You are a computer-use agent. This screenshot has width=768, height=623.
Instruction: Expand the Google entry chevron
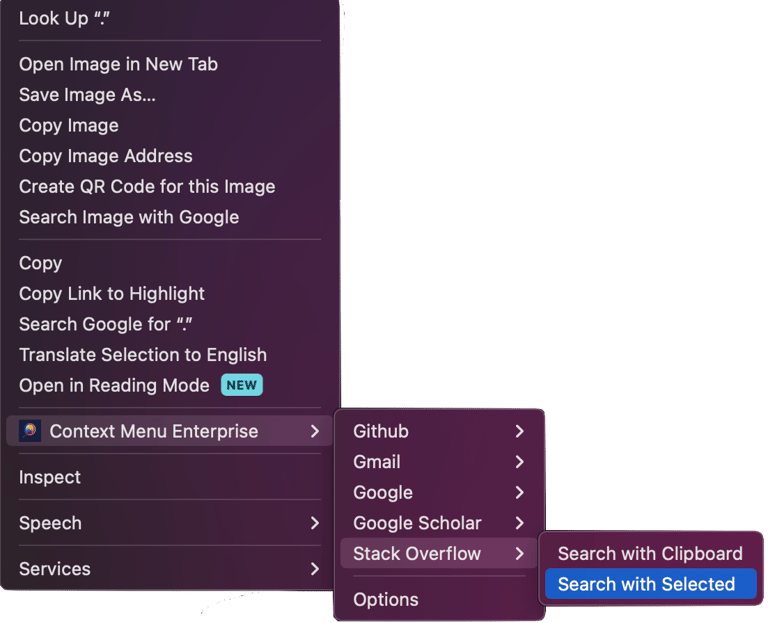click(x=520, y=493)
